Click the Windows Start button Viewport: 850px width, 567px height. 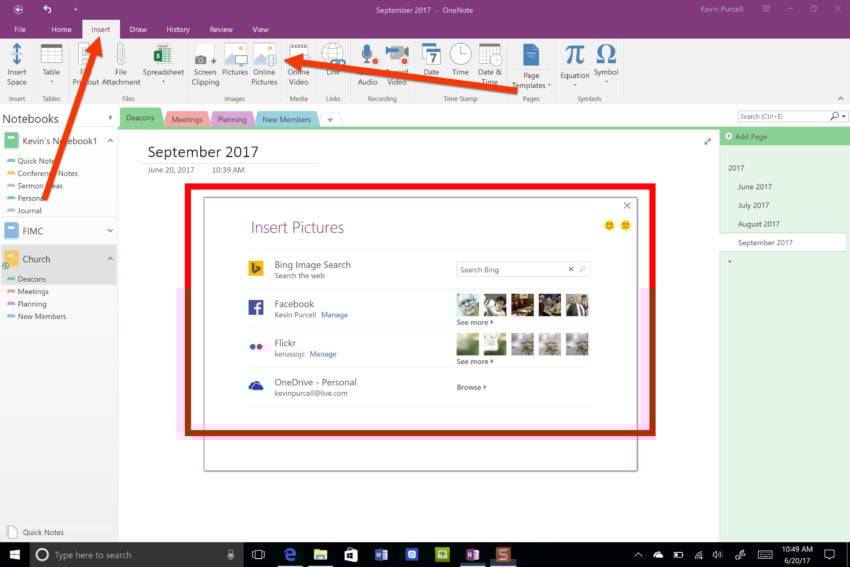coord(15,555)
